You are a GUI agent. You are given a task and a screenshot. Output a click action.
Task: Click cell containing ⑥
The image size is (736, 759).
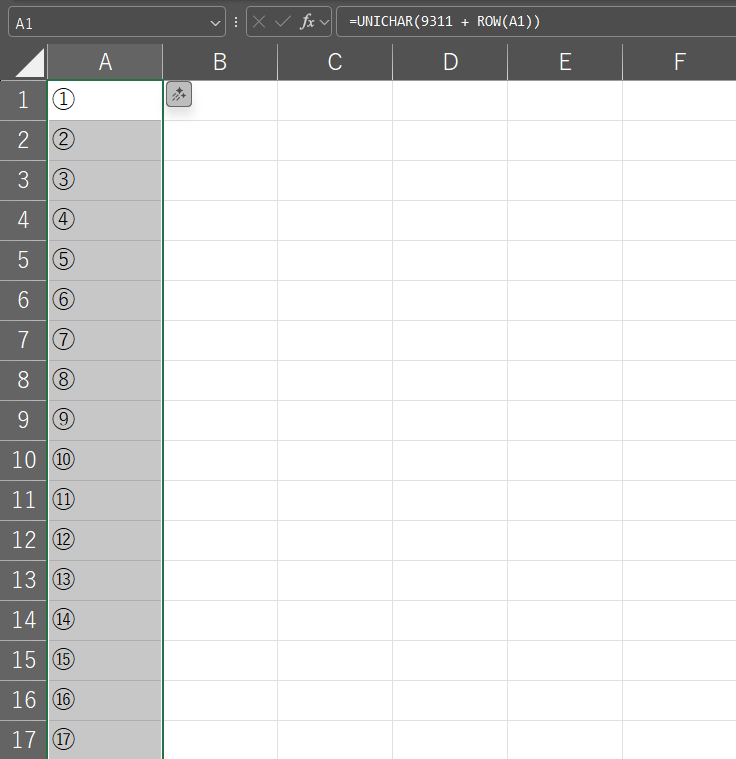[x=105, y=300]
